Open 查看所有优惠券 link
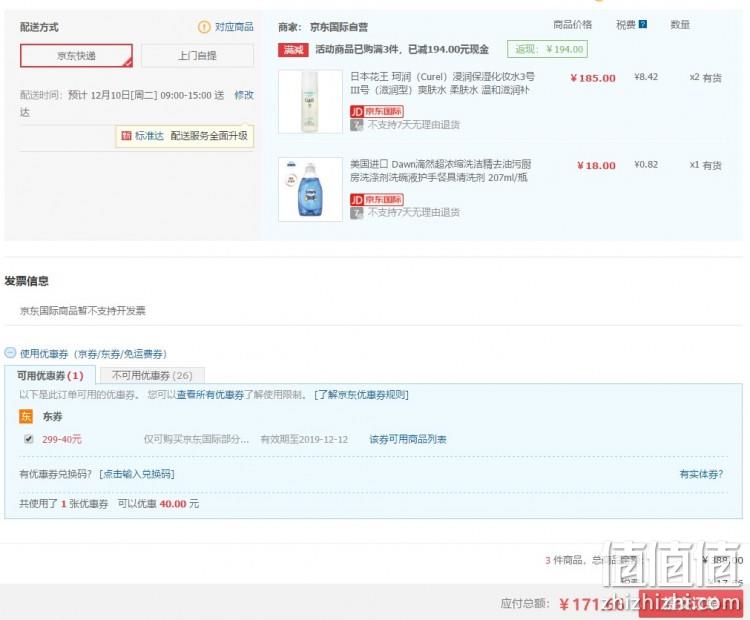Viewport: 750px width, 620px height. [x=210, y=395]
